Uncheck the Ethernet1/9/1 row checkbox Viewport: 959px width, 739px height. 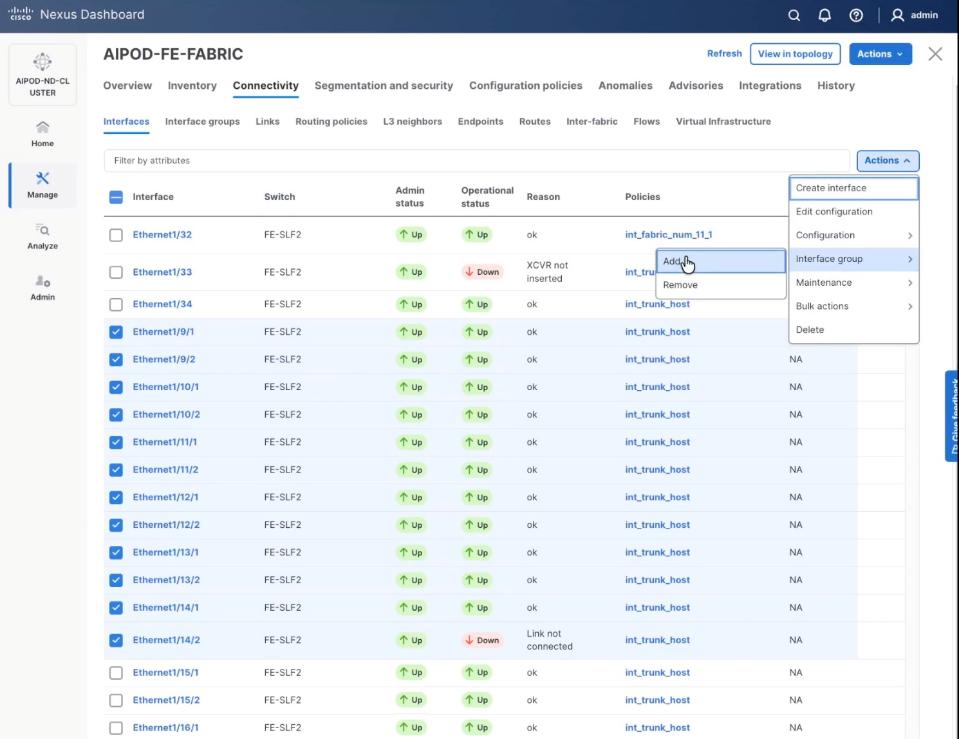116,332
